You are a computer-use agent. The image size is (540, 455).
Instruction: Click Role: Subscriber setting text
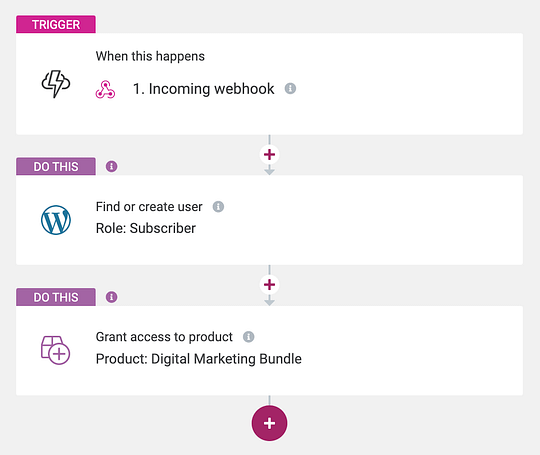(146, 228)
